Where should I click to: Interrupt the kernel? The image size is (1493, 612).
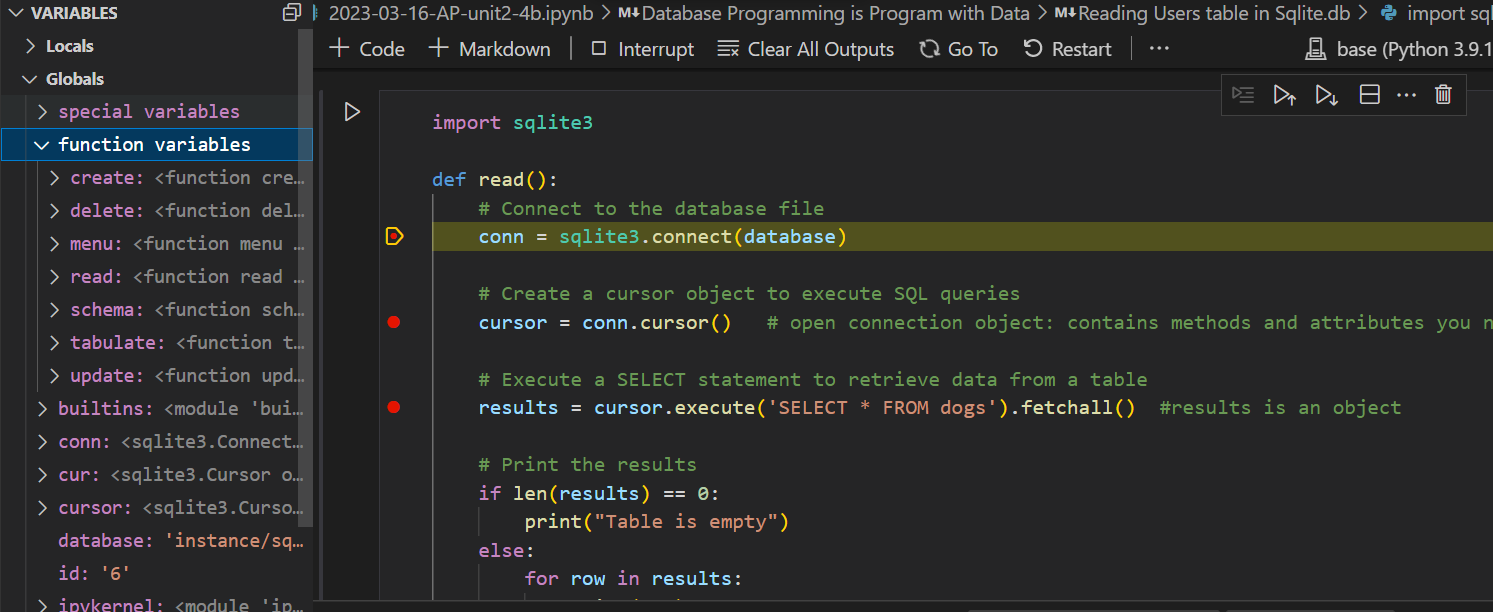point(642,49)
